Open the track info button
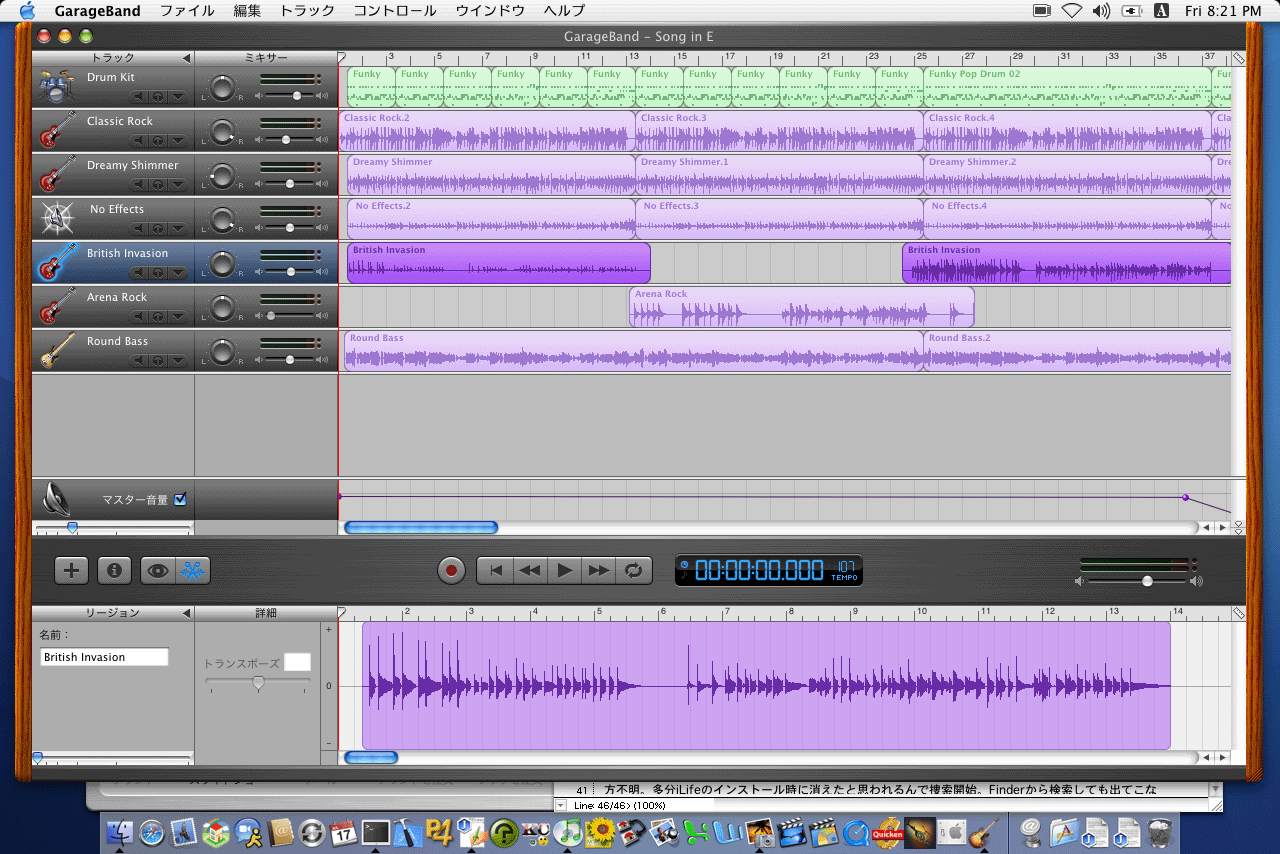 [x=114, y=570]
